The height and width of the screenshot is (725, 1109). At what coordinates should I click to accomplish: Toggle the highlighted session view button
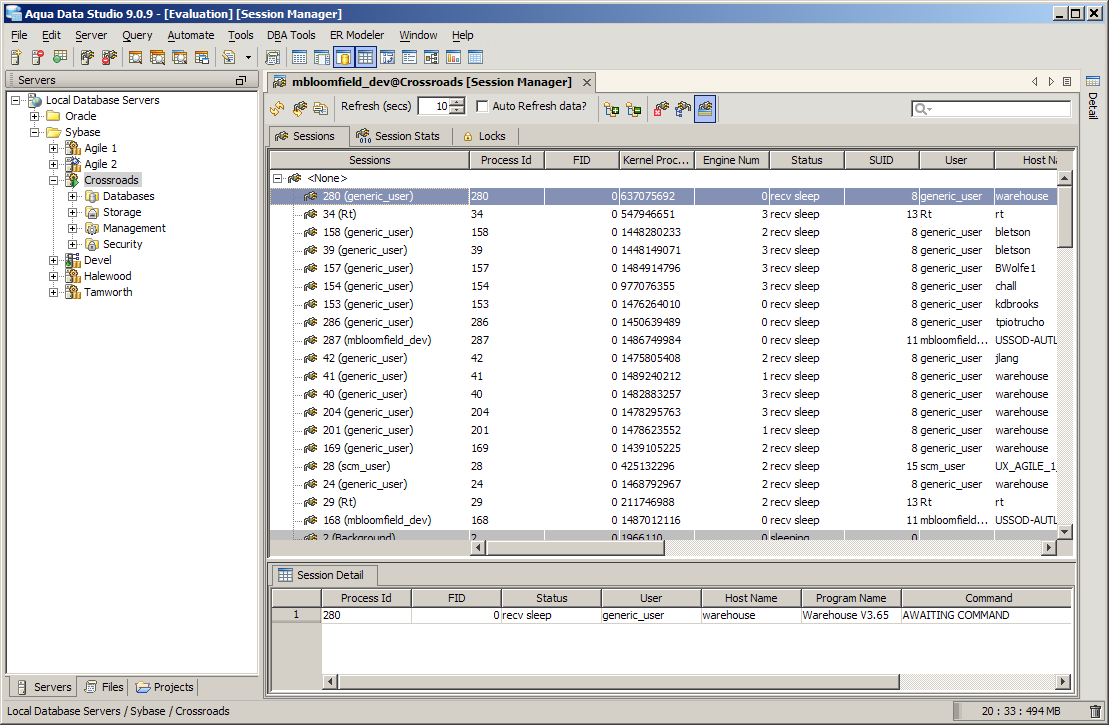tap(705, 108)
